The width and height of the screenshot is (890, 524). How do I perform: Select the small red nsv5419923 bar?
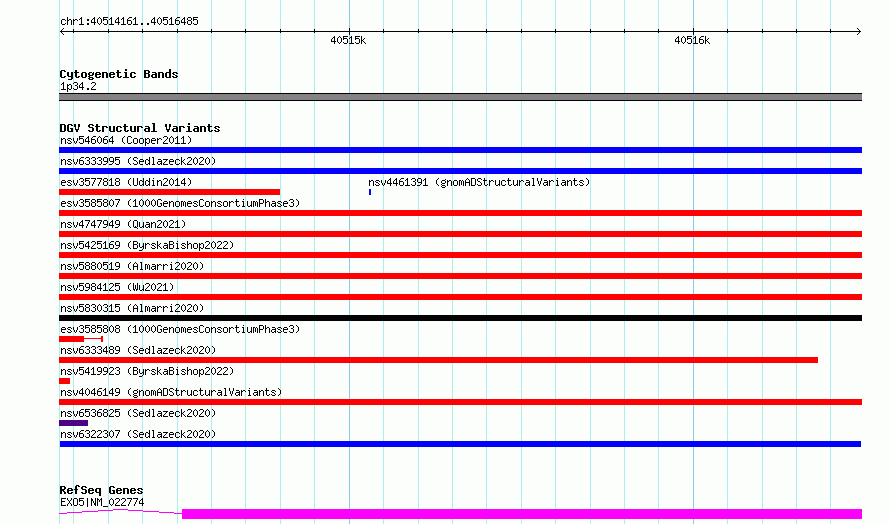64,381
